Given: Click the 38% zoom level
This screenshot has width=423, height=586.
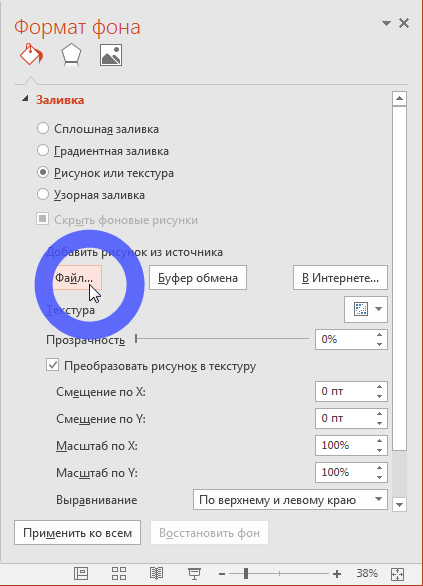Looking at the screenshot, I should (367, 573).
